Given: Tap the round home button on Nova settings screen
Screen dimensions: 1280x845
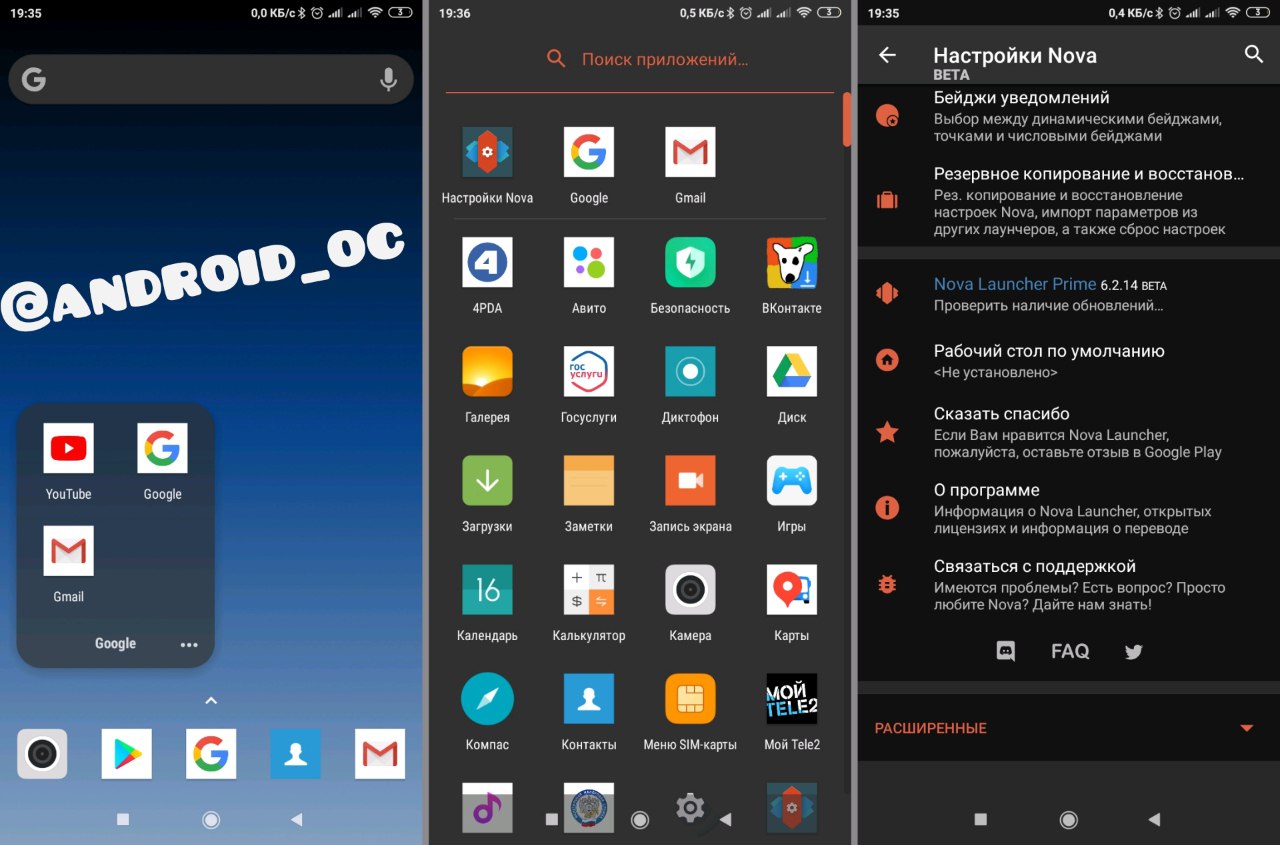Looking at the screenshot, I should coord(1069,819).
